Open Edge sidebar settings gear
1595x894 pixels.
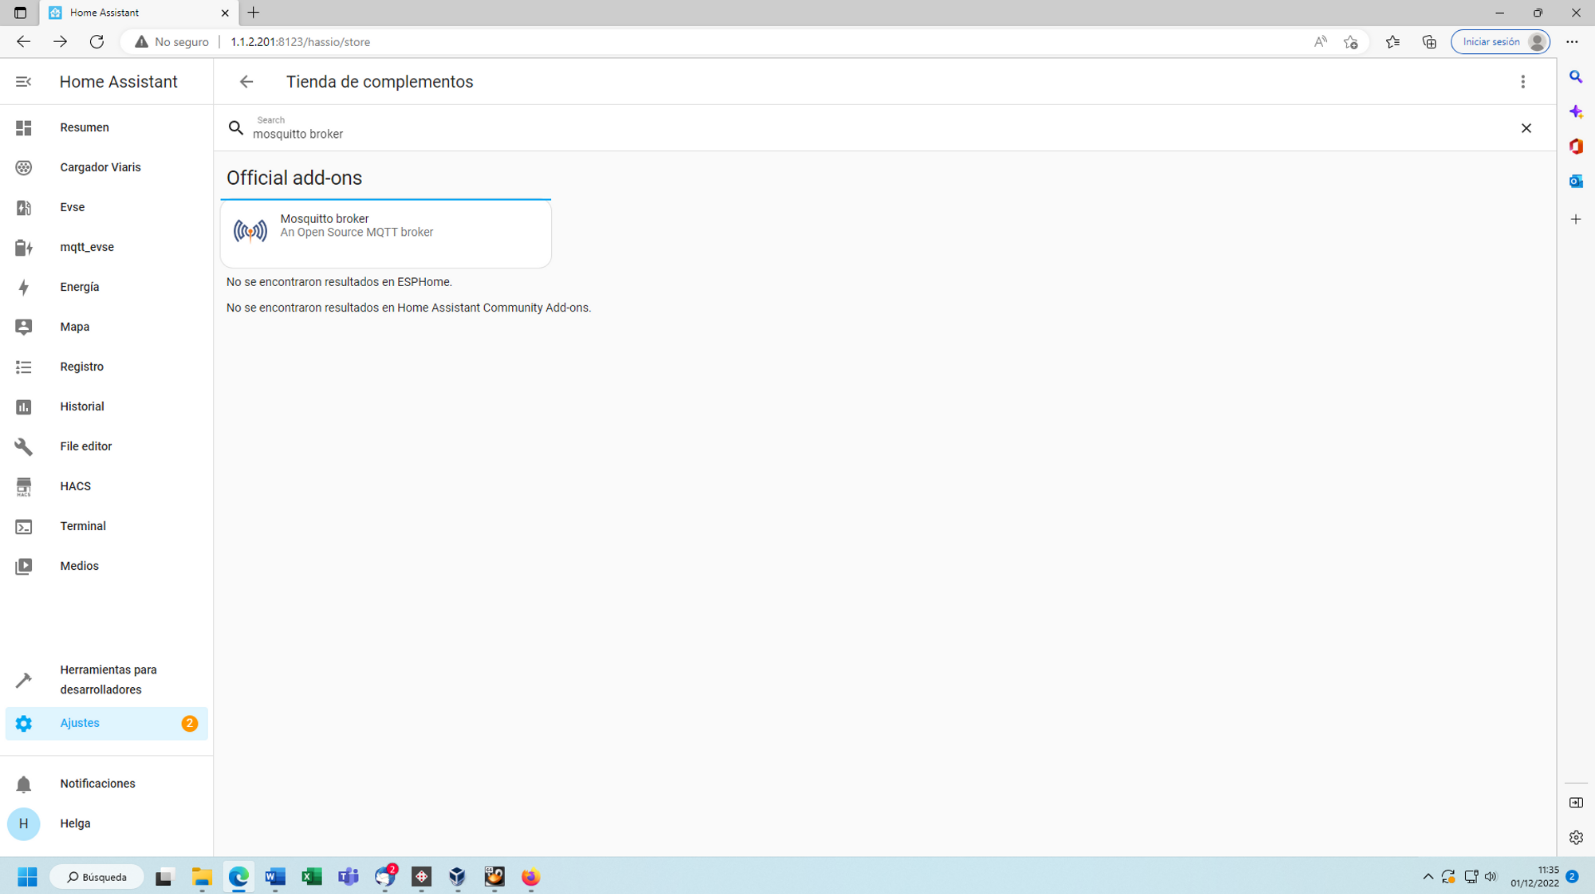coord(1576,838)
